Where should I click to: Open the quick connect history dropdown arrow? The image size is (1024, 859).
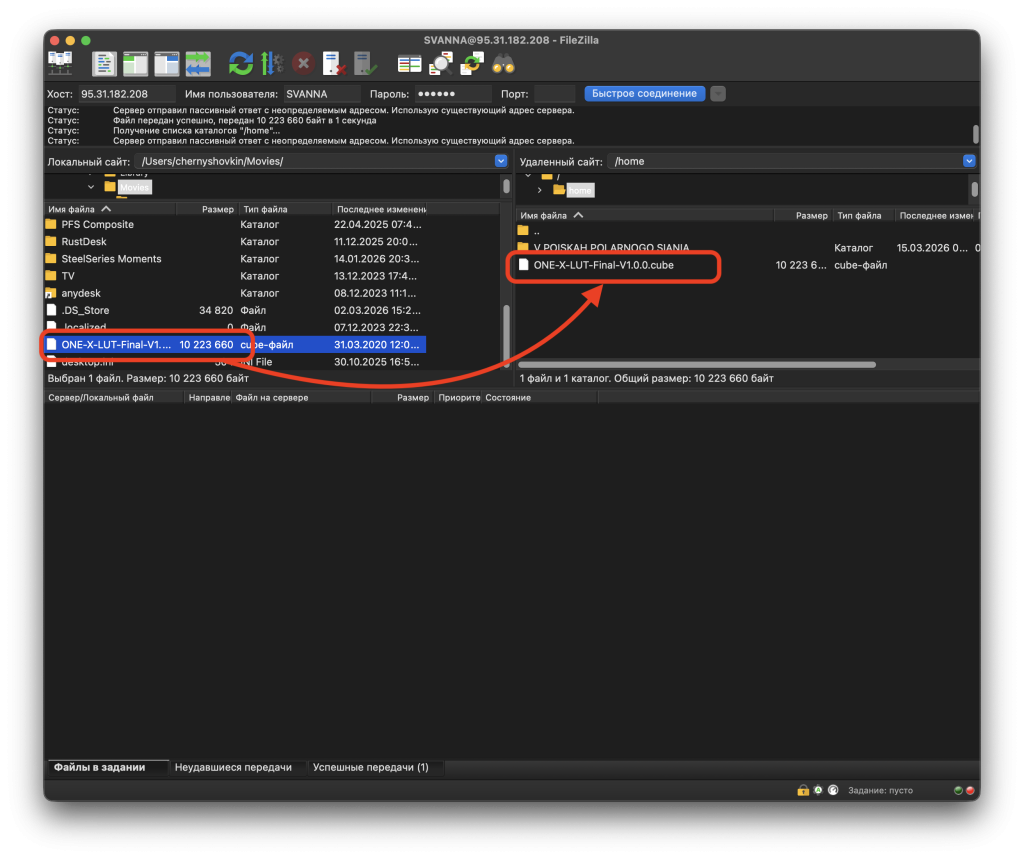click(x=718, y=93)
